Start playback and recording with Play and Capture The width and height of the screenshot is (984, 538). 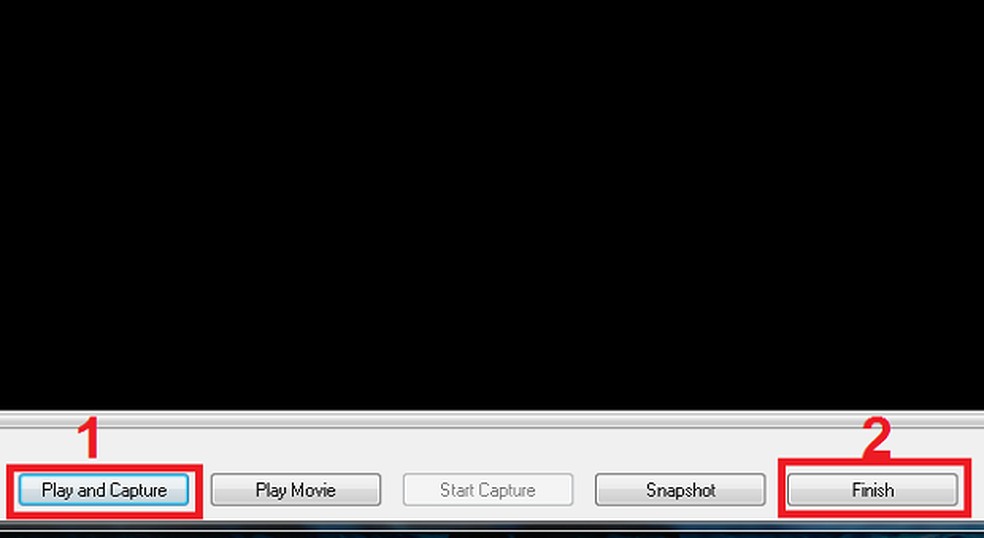(x=104, y=490)
